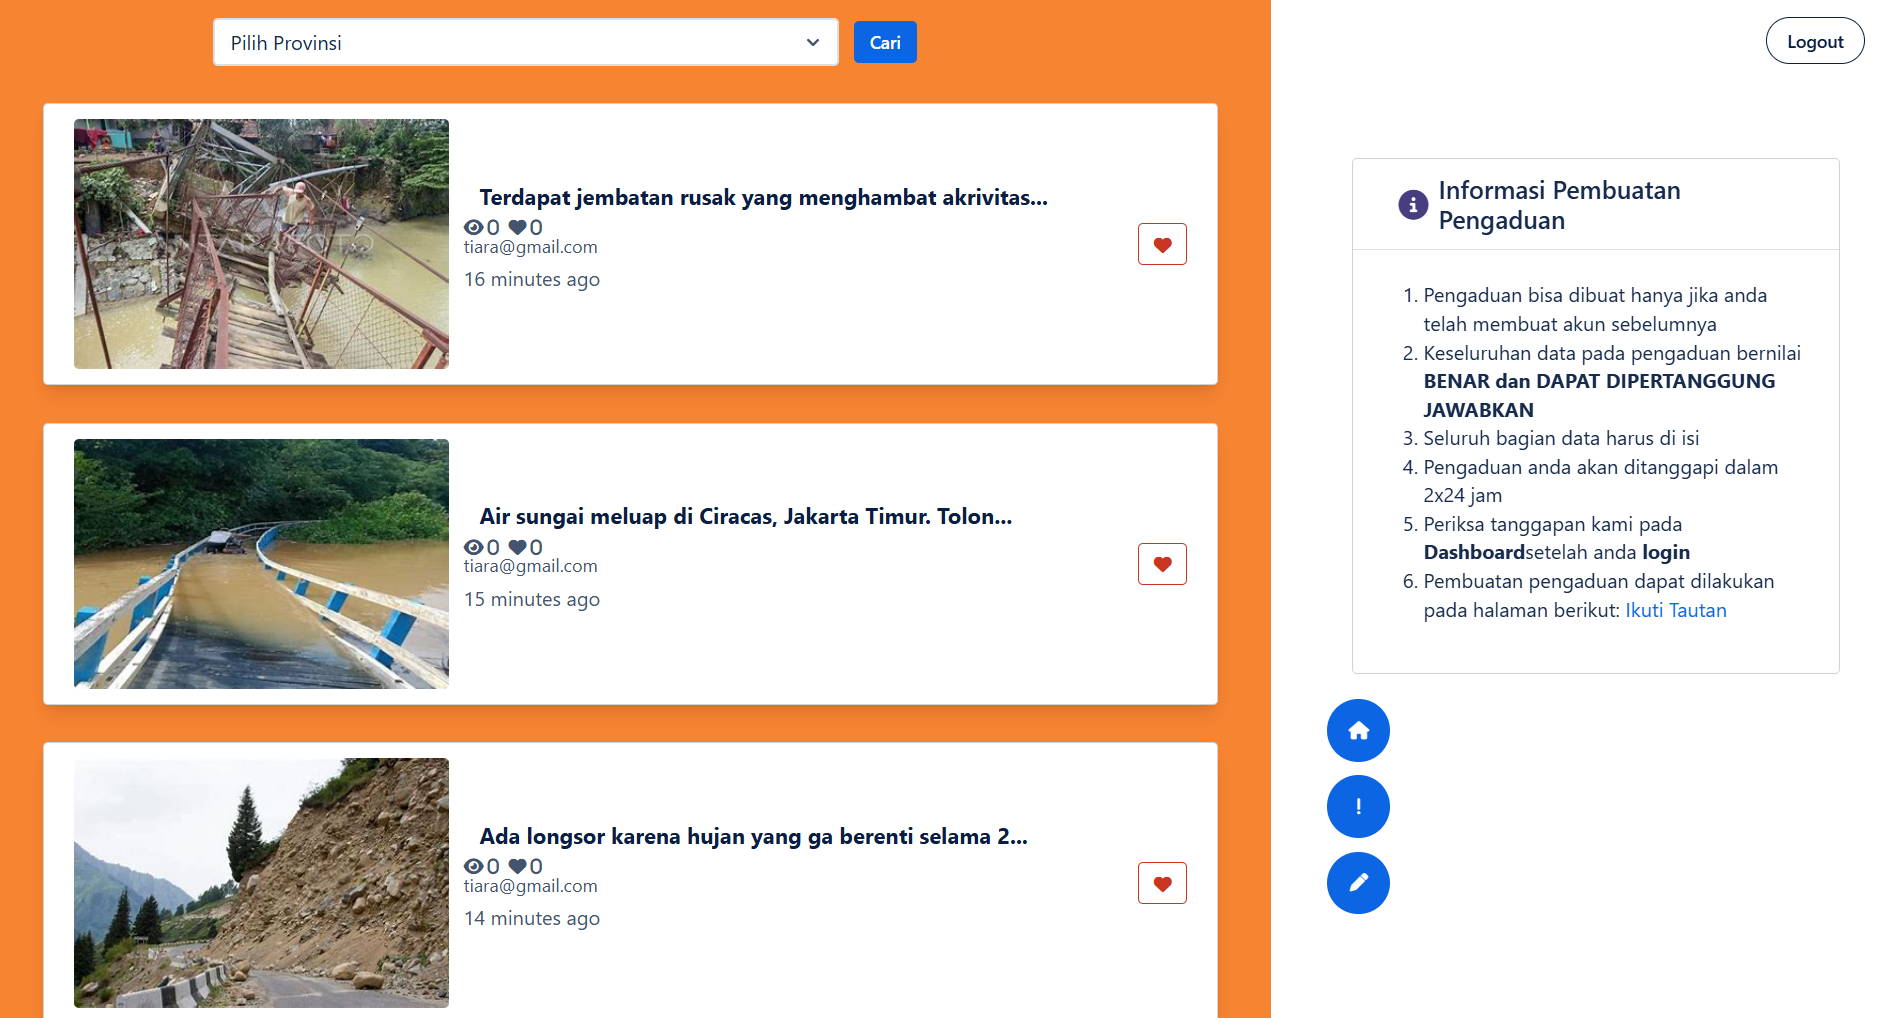Viewport: 1886px width, 1018px height.
Task: Open the 'Air sungai meluap di Ciracas' title
Action: (745, 517)
